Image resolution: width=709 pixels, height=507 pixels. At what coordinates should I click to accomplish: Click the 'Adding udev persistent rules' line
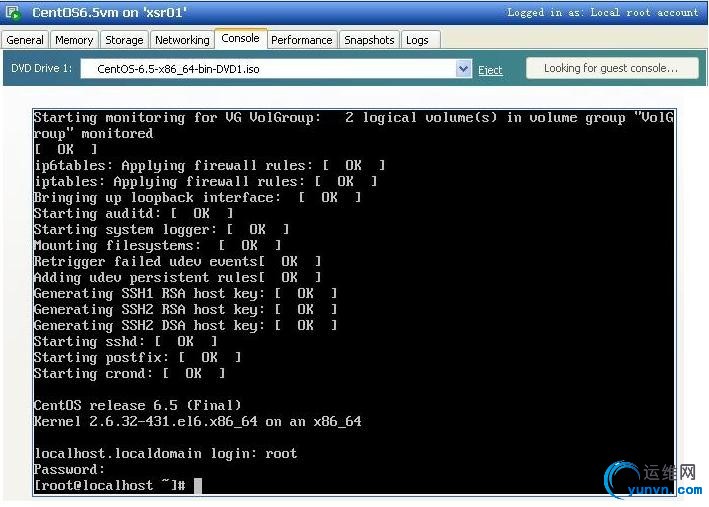[177, 277]
